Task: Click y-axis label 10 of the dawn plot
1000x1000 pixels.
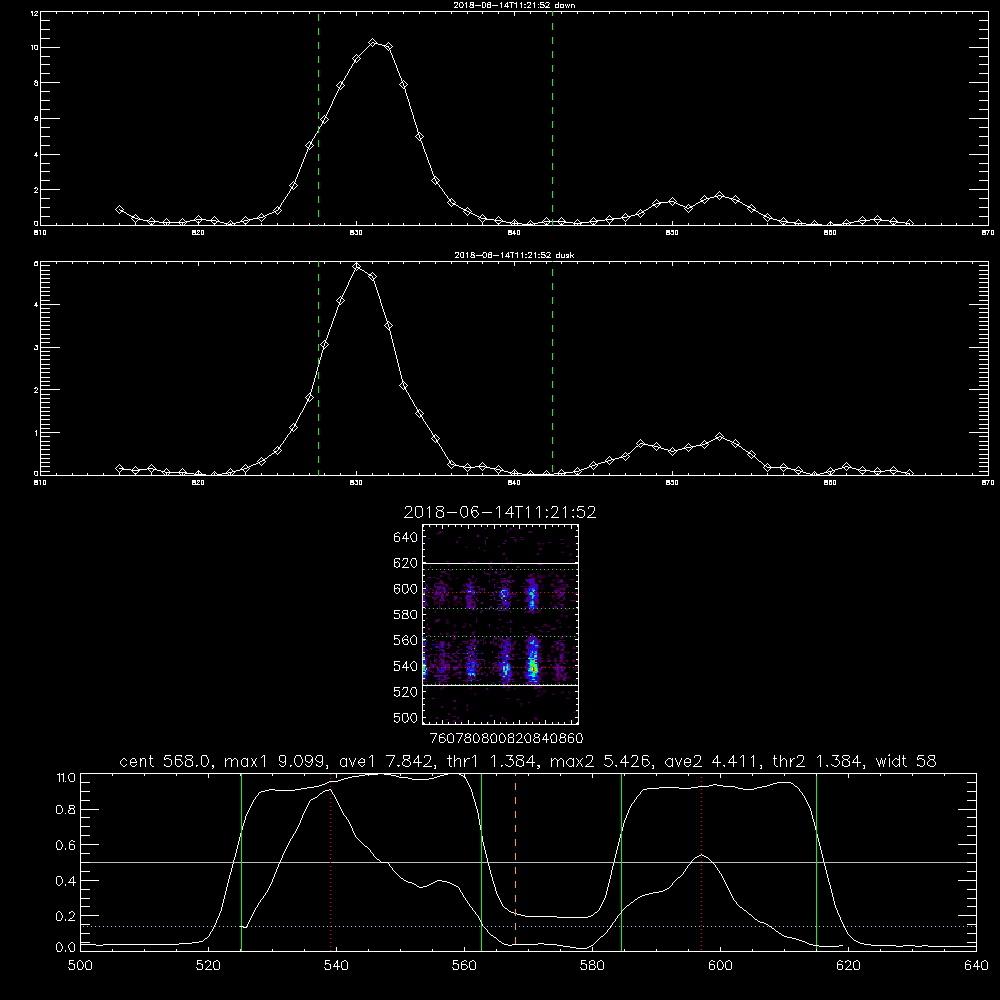Action: click(34, 48)
